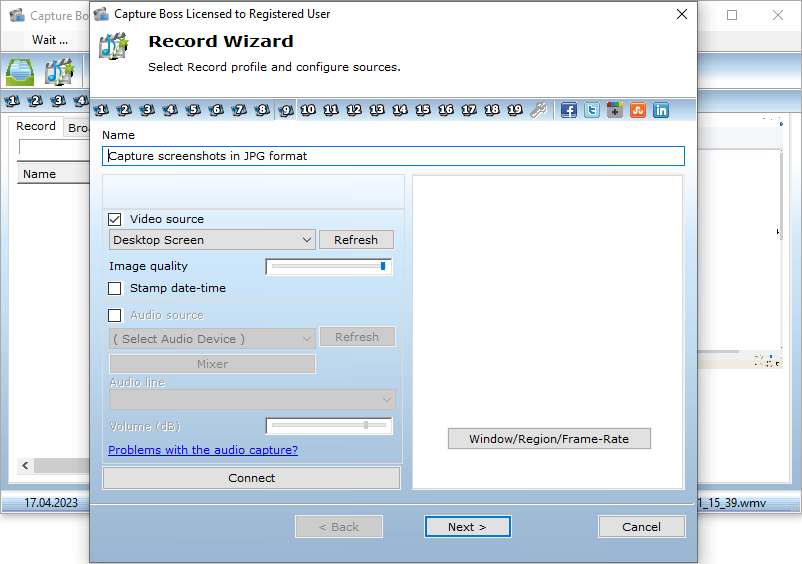The image size is (802, 564).
Task: Open the Problems with the audio capture link
Action: (x=203, y=450)
